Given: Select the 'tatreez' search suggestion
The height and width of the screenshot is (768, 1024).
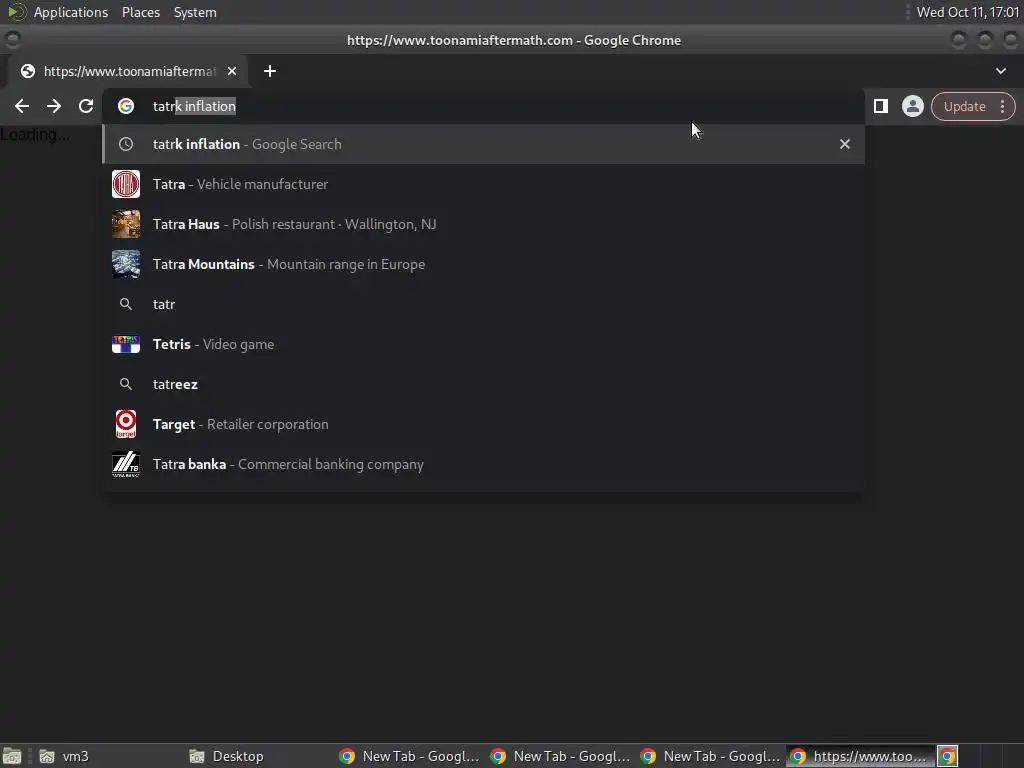Looking at the screenshot, I should pos(483,384).
